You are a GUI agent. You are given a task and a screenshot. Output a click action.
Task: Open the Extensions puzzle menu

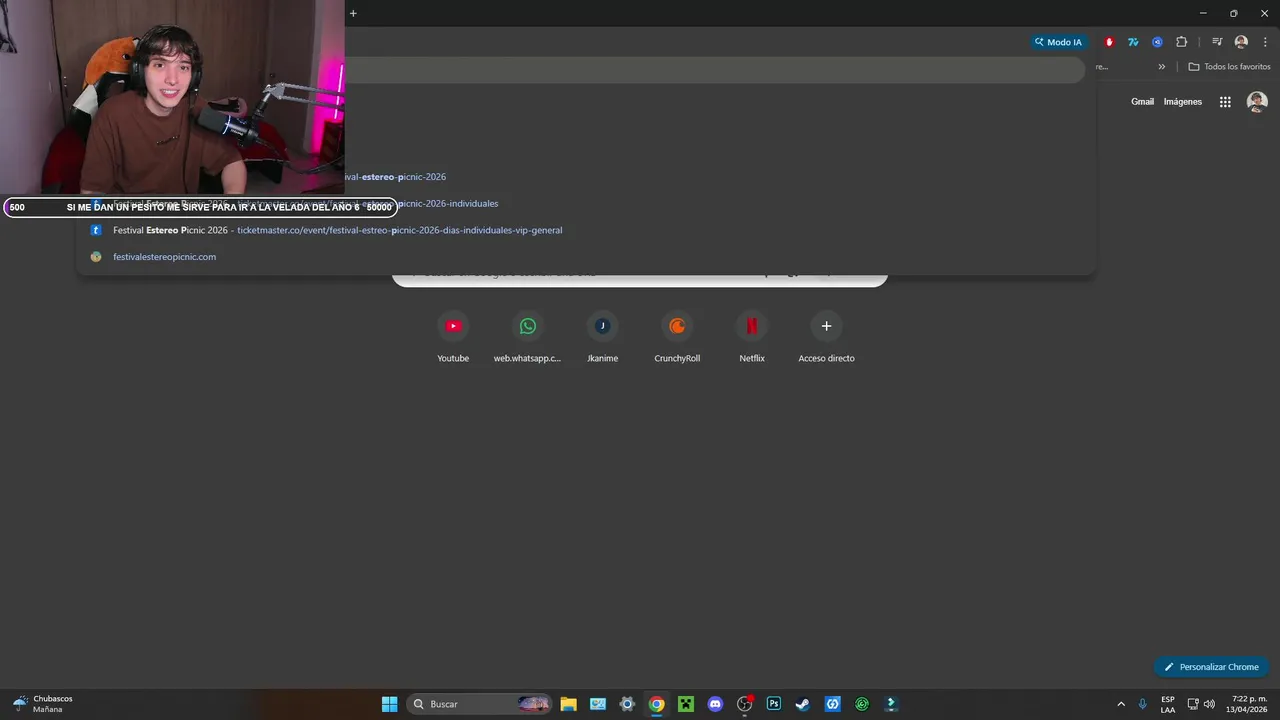pos(1181,42)
